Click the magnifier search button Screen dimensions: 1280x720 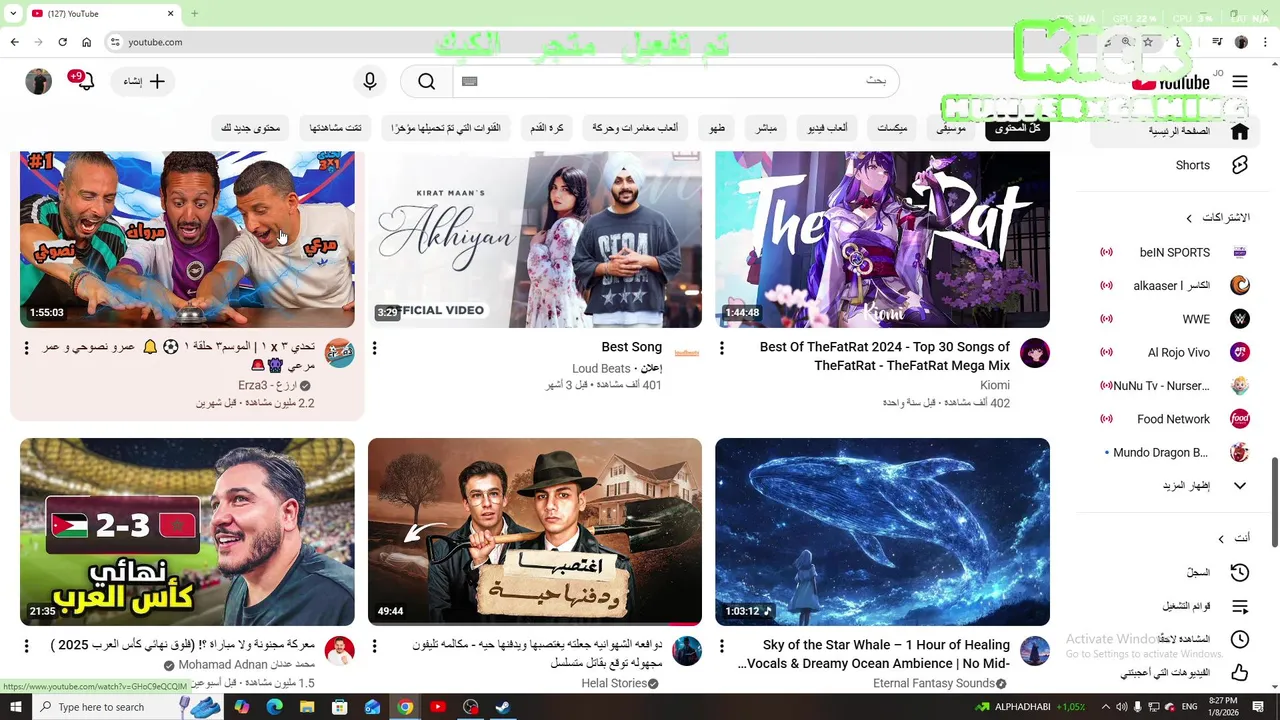pos(427,82)
